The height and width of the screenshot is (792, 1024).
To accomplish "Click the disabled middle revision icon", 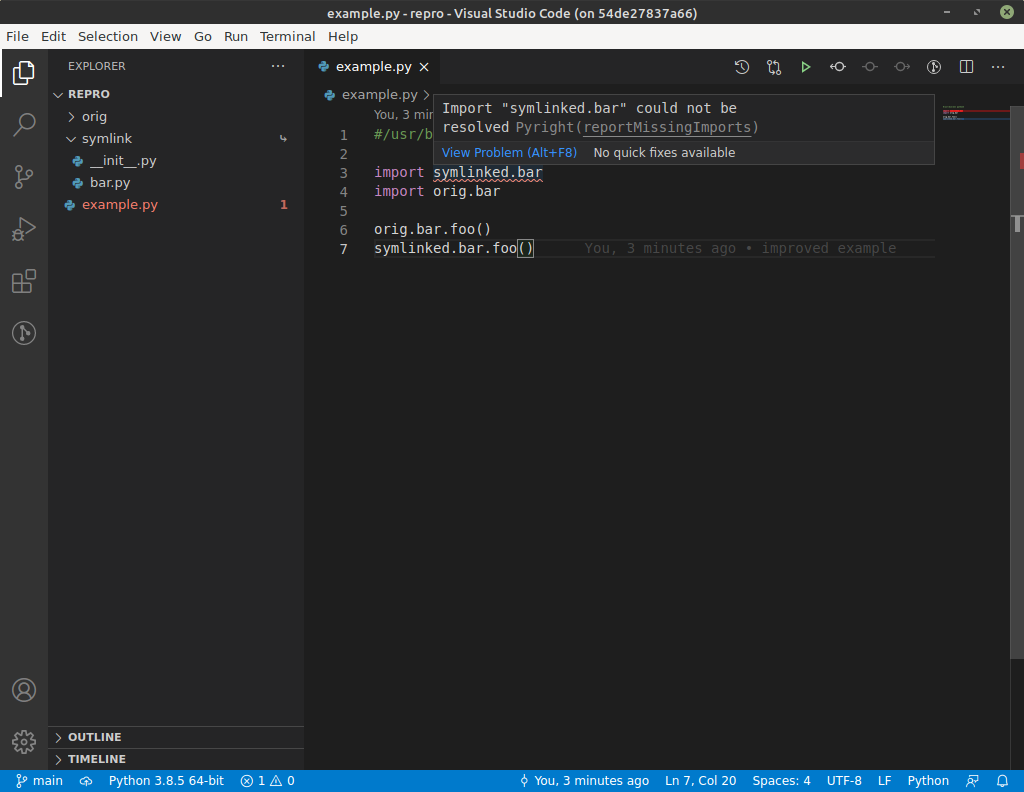I will coord(870,67).
